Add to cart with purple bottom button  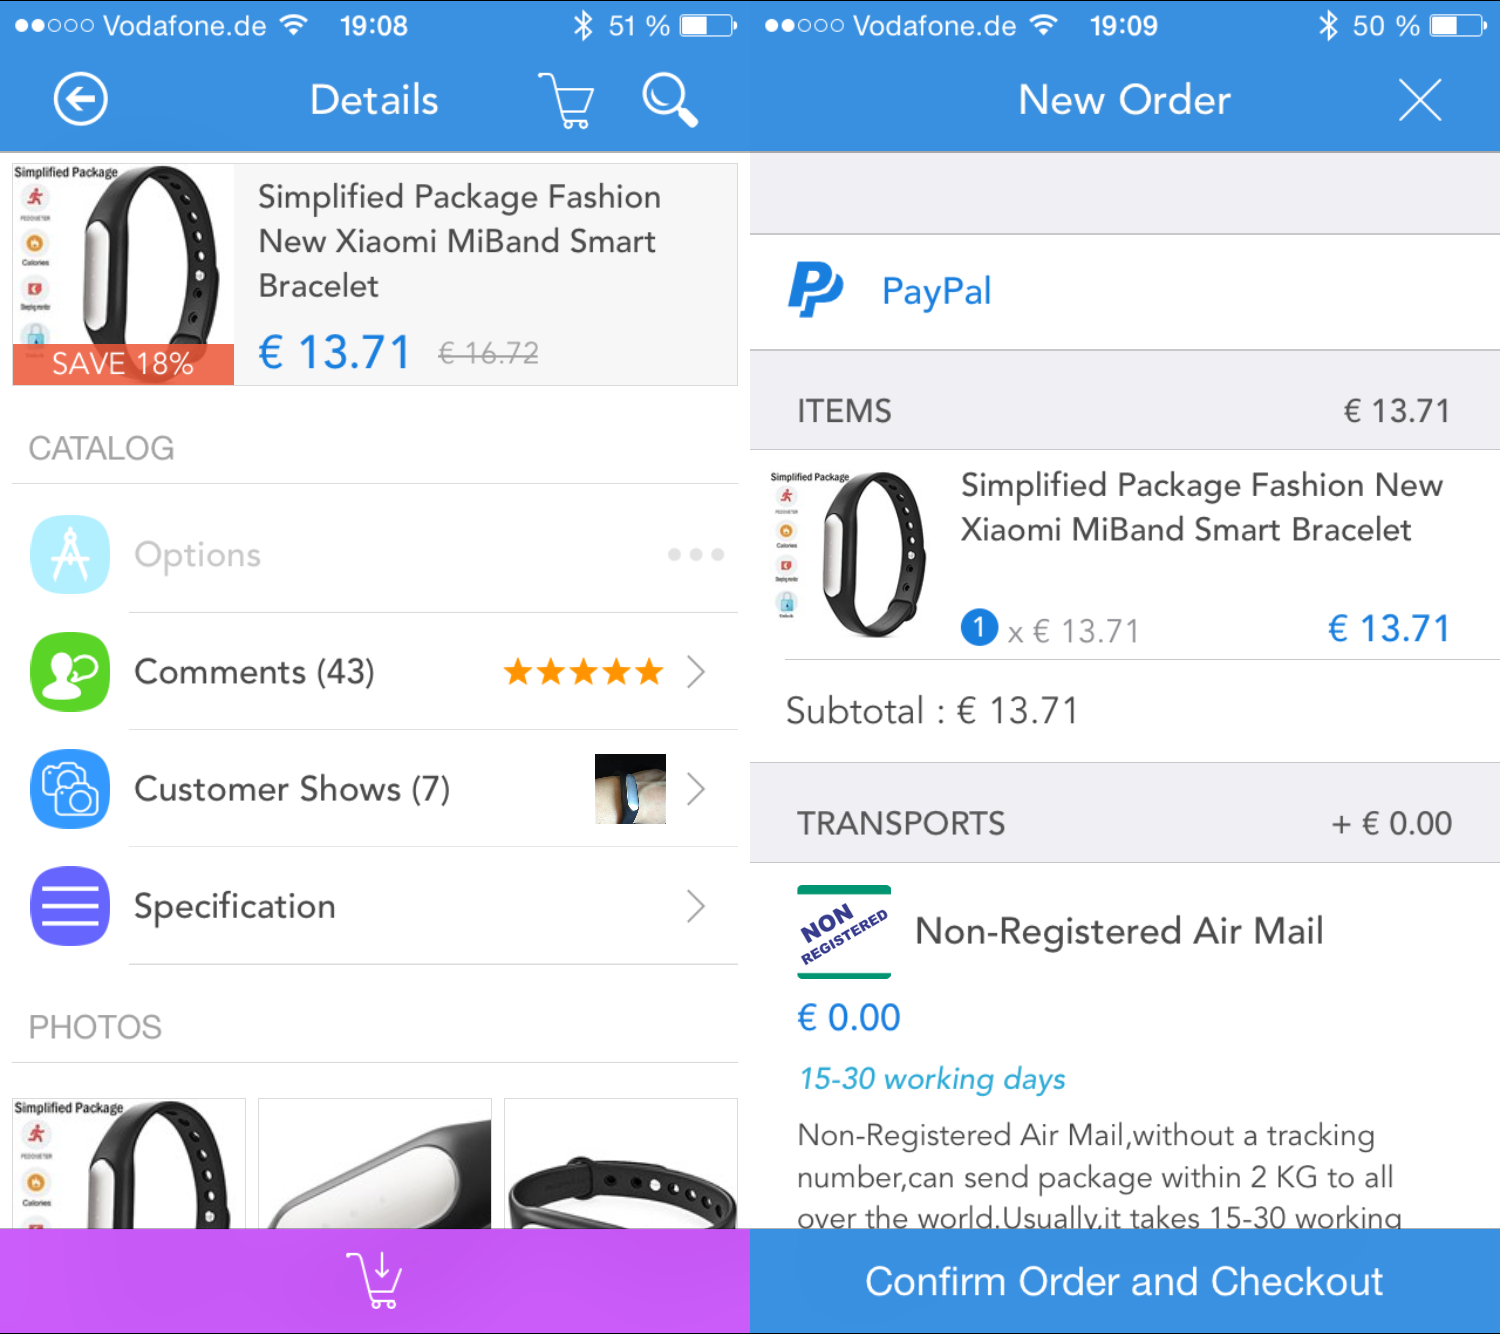pyautogui.click(x=375, y=1281)
